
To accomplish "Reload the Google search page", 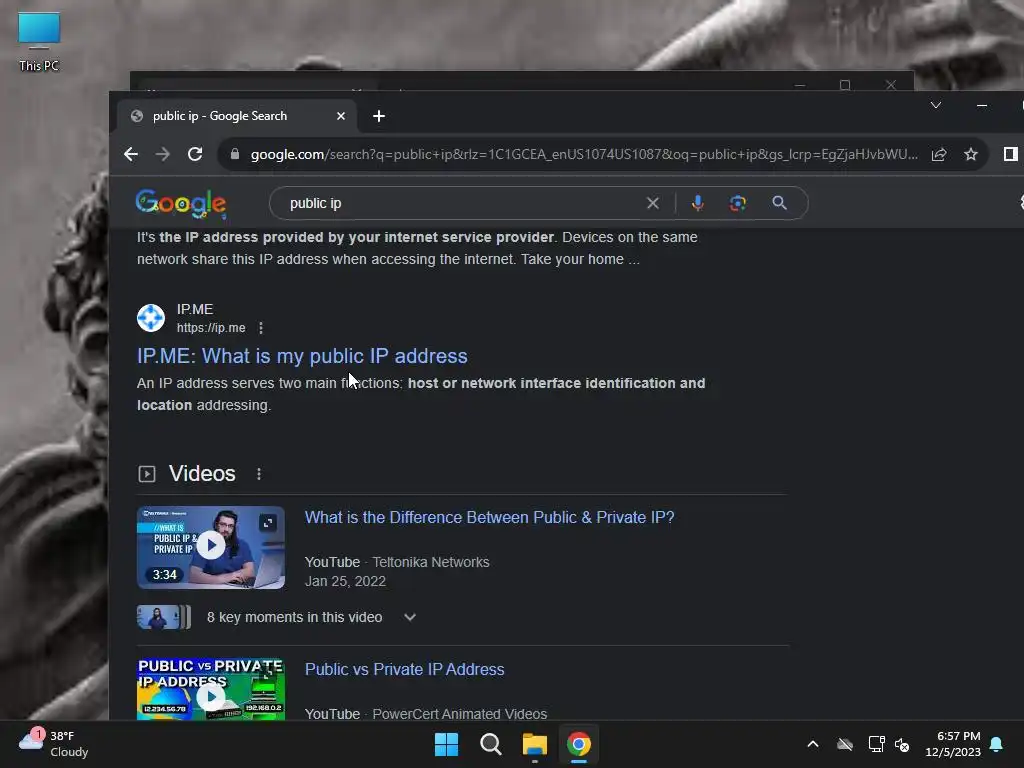I will point(195,154).
